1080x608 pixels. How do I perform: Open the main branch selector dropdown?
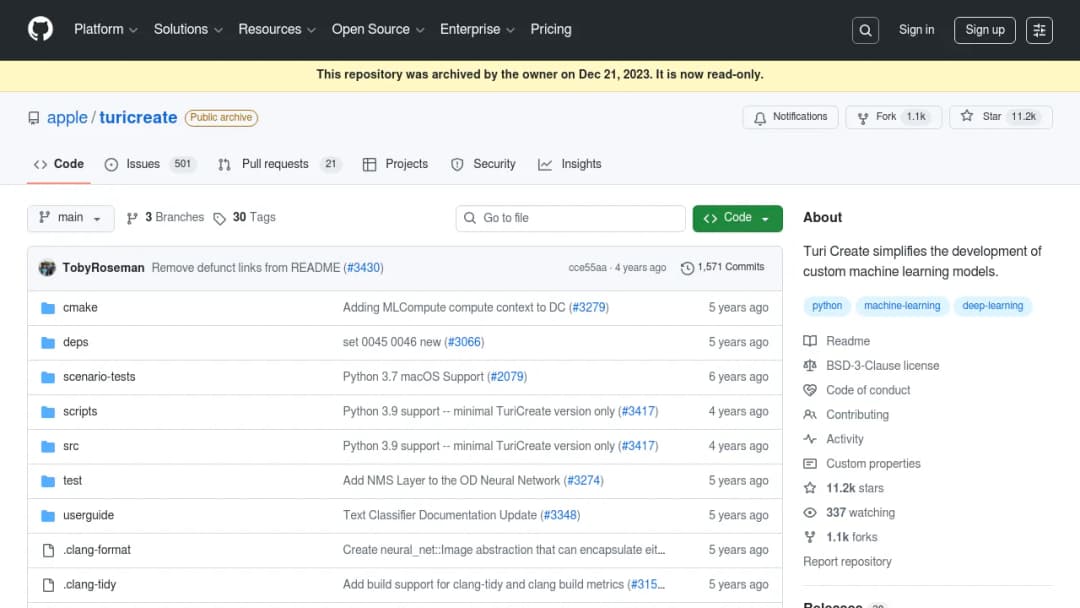(x=71, y=218)
